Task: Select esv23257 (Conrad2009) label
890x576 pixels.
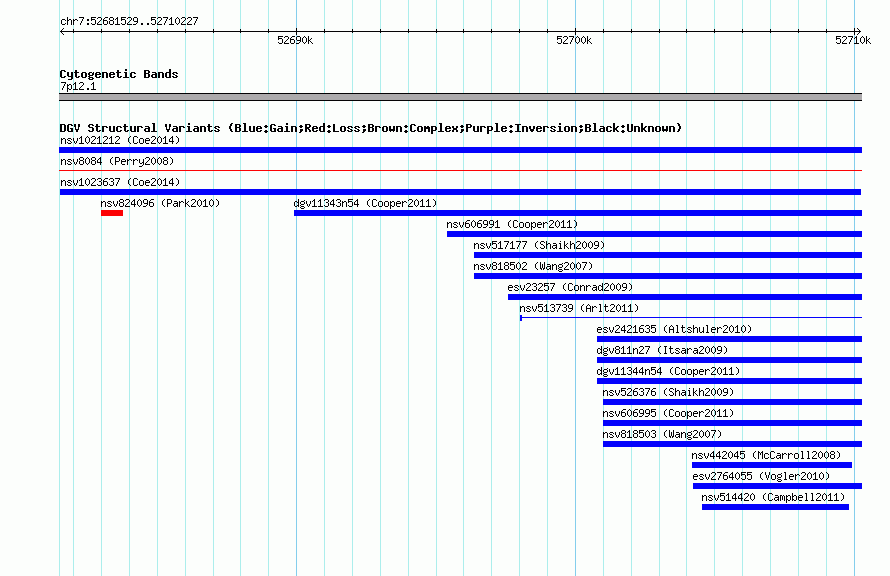Action: click(x=570, y=287)
